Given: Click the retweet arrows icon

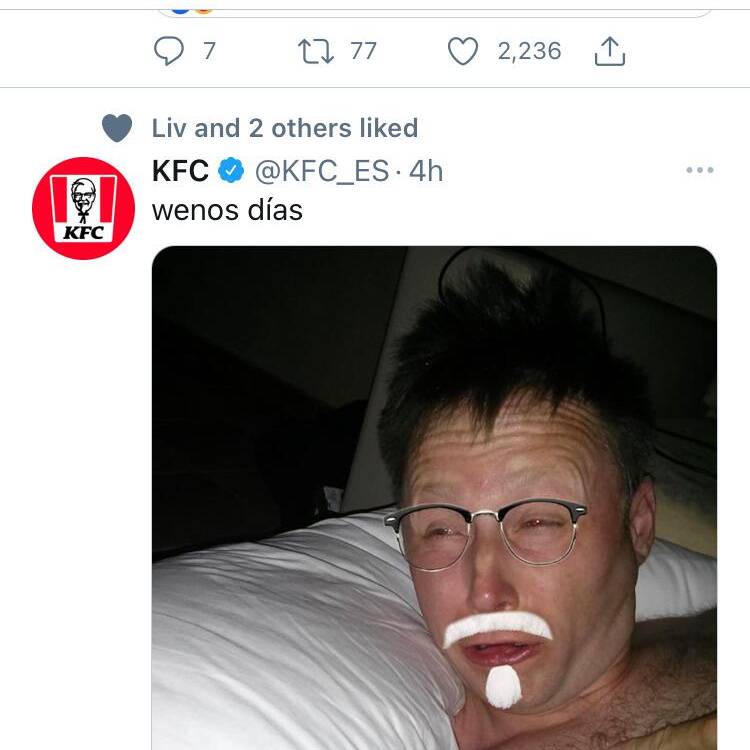Looking at the screenshot, I should click(316, 51).
